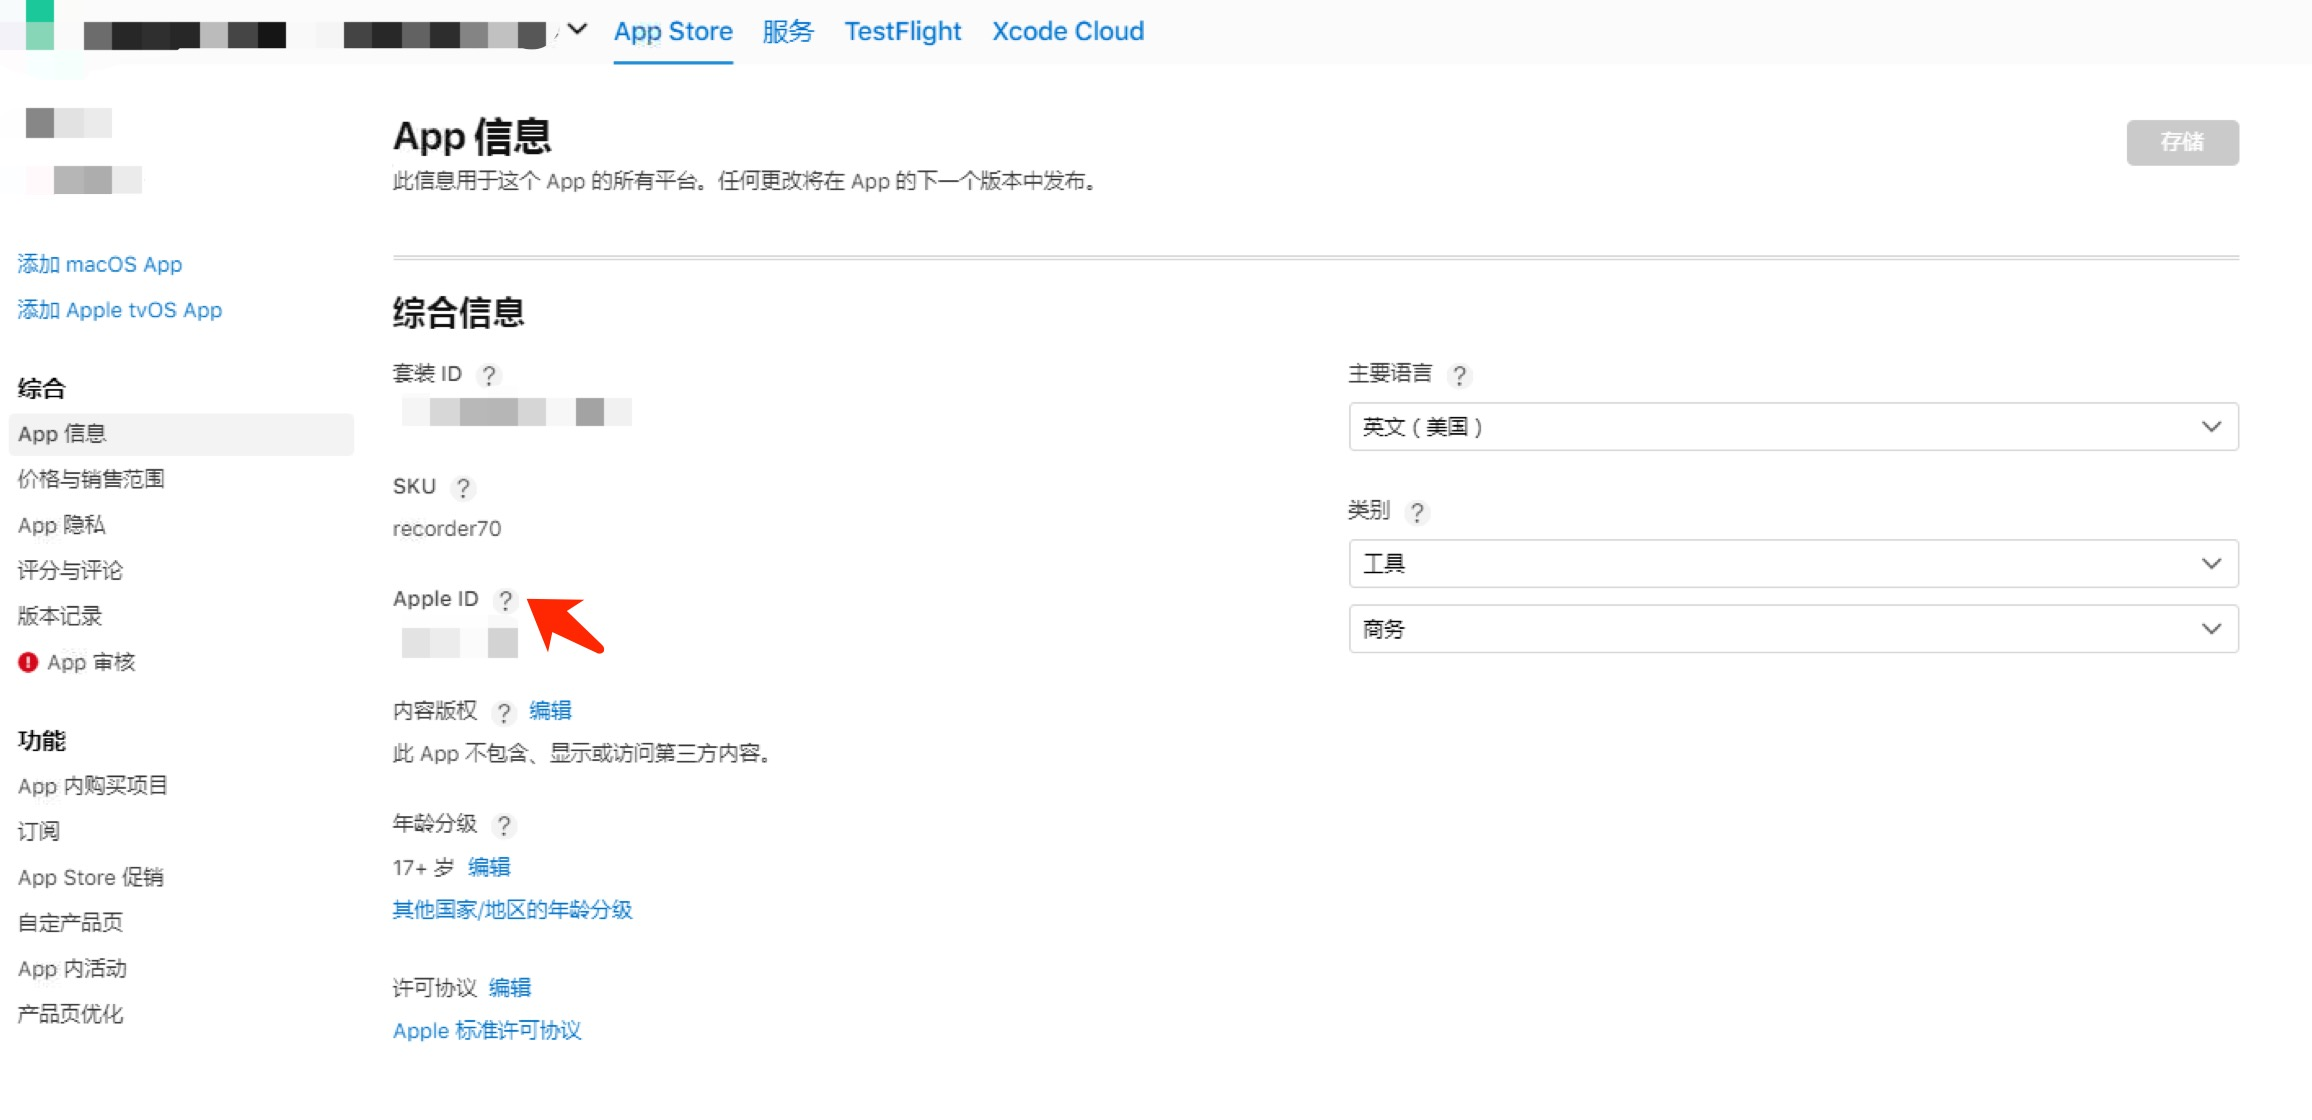Viewport: 2312px width, 1120px height.
Task: Edit the 内容版权 setting
Action: [550, 711]
